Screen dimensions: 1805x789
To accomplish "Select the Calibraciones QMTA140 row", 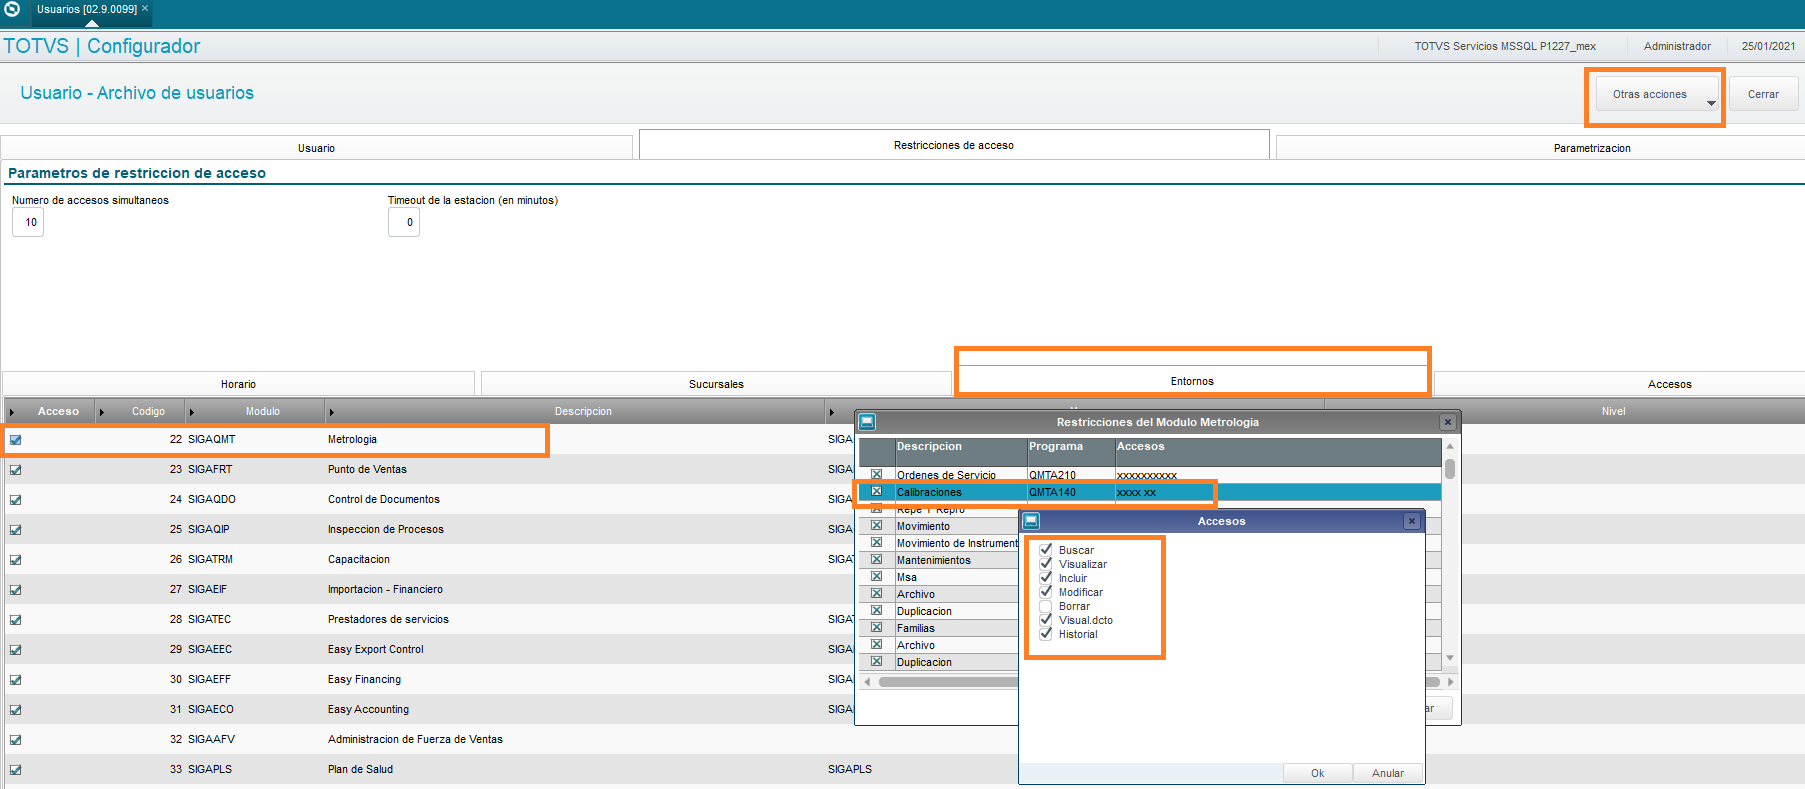I will (1150, 492).
